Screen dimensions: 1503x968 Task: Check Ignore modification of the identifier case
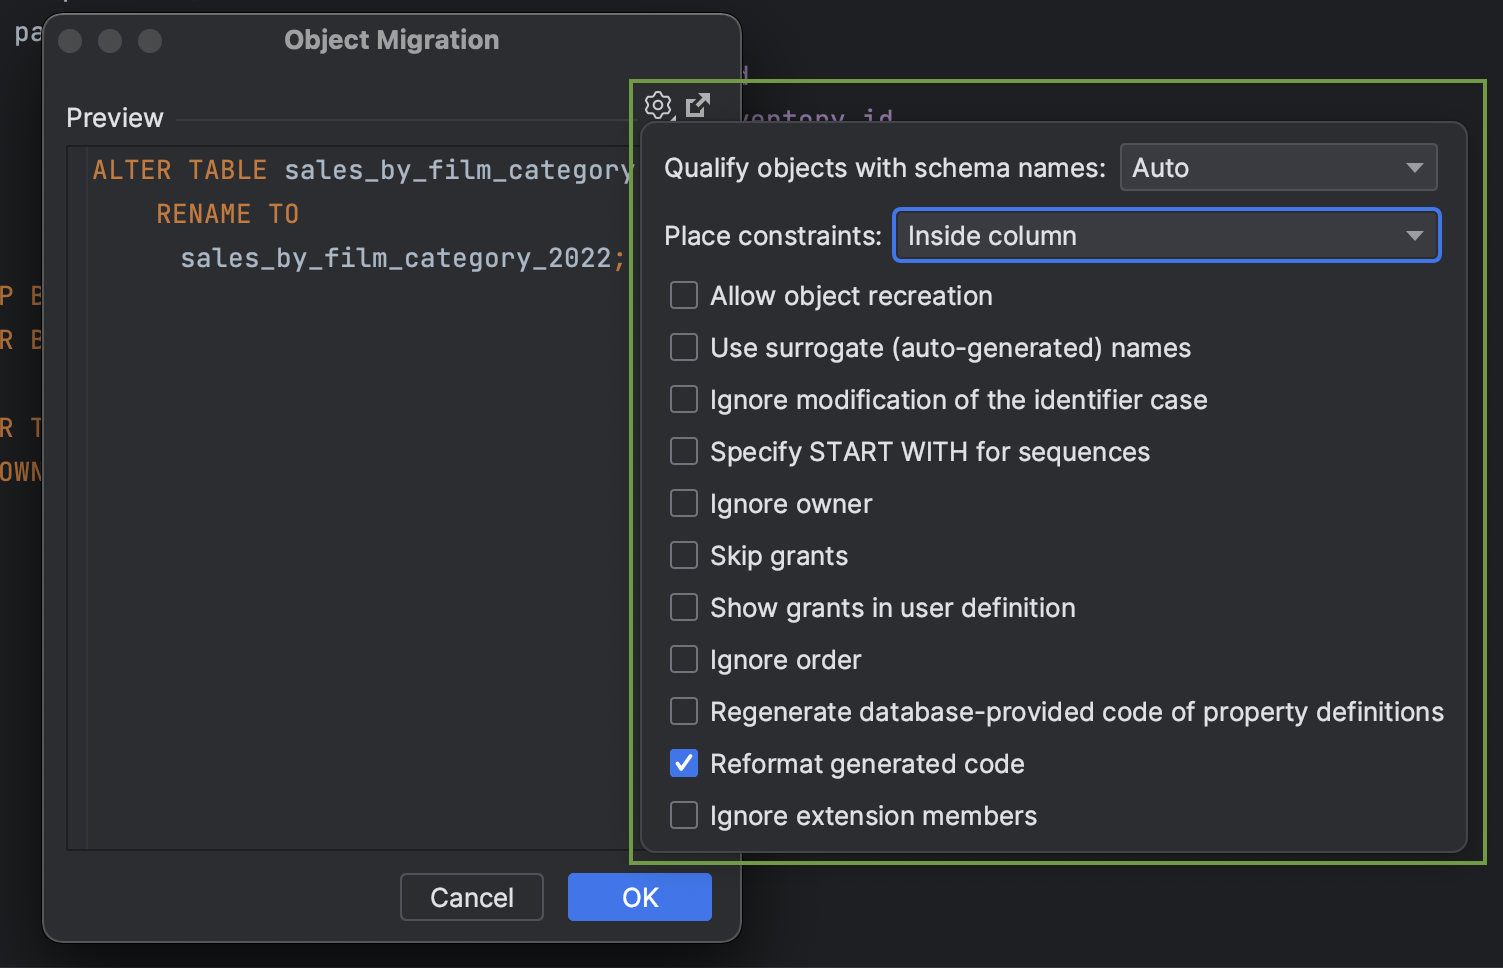pyautogui.click(x=684, y=399)
